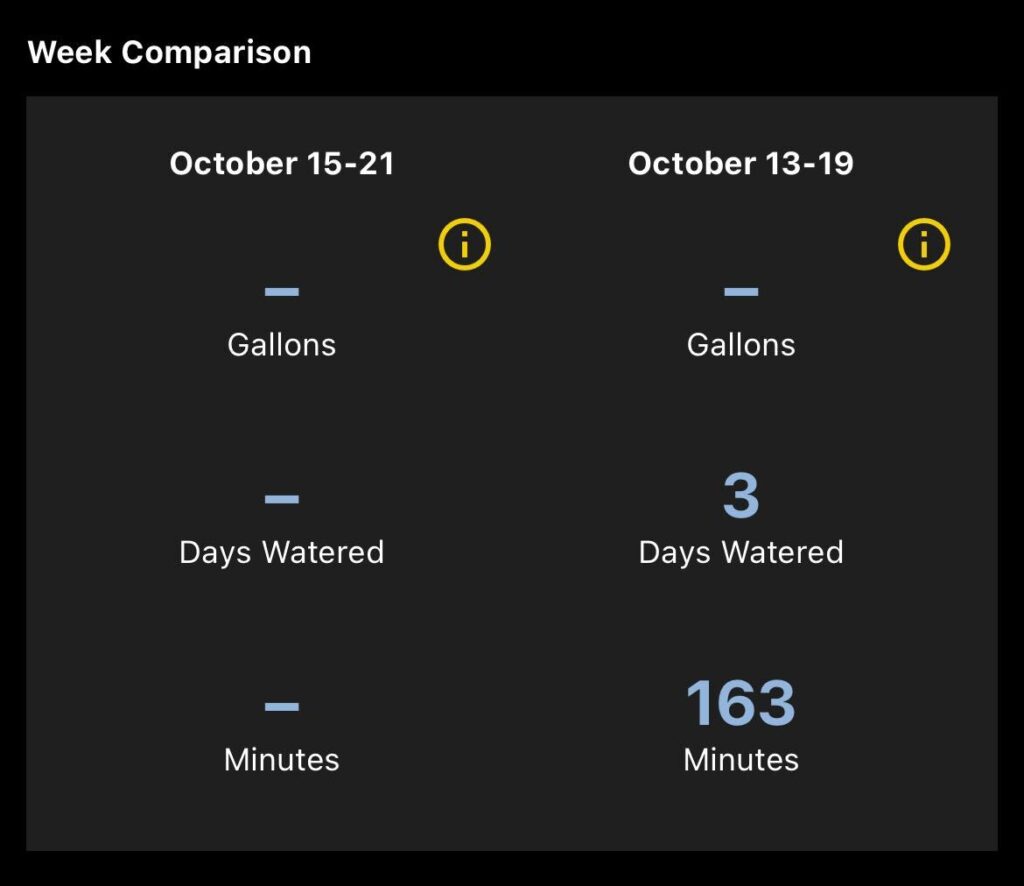Image resolution: width=1024 pixels, height=886 pixels.
Task: Click the Minutes label under October 13-19
Action: click(x=741, y=760)
